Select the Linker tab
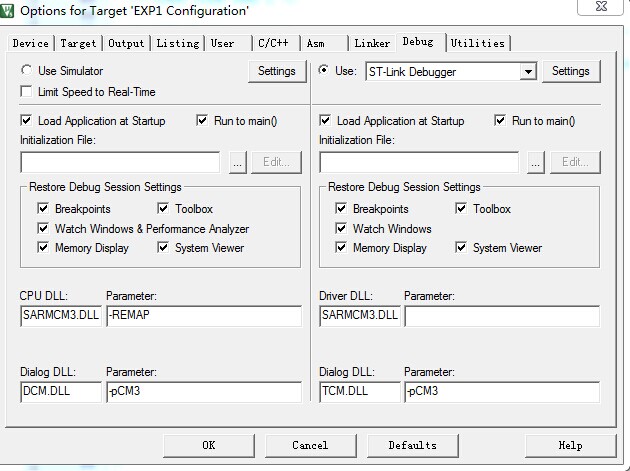 [x=372, y=43]
